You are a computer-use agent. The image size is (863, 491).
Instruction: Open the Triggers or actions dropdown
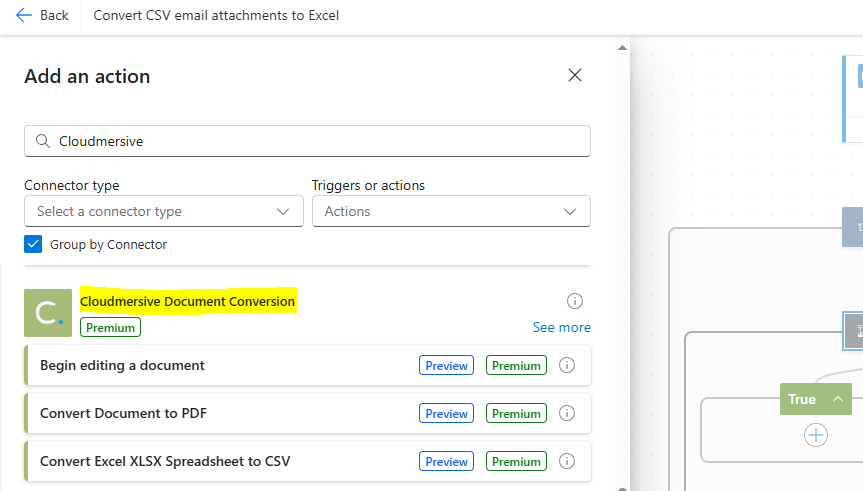[451, 211]
